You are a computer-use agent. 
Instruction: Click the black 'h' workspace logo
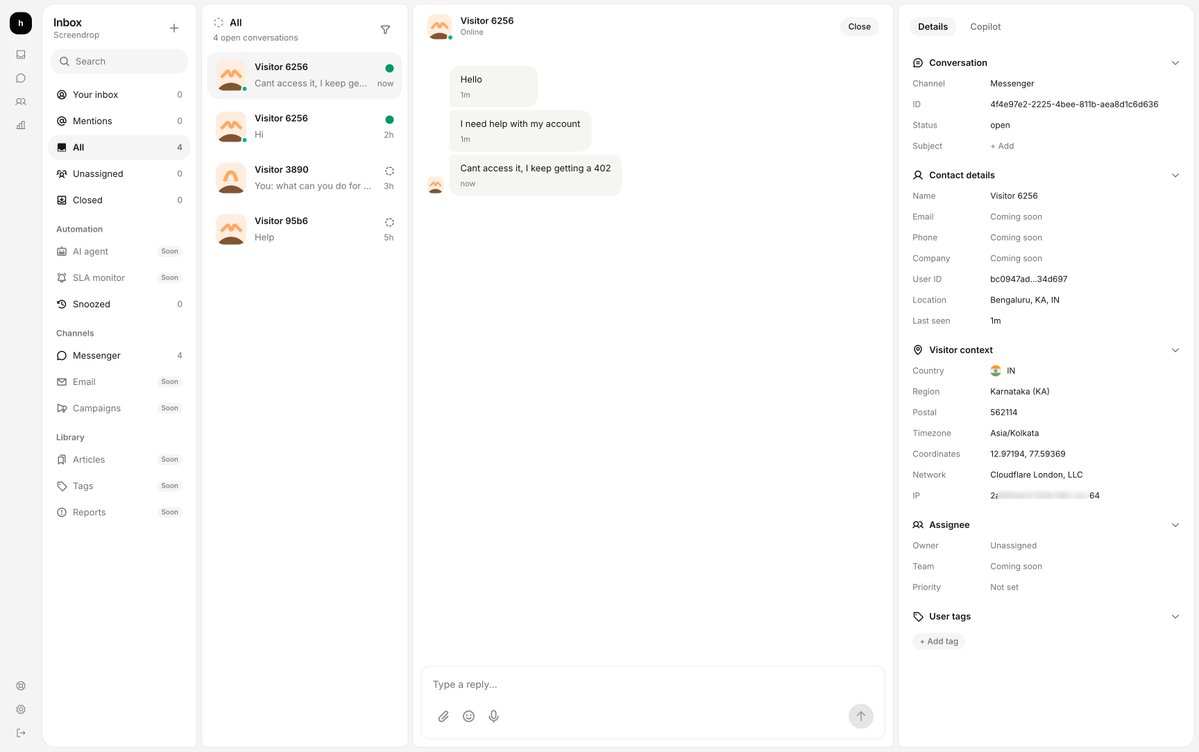click(21, 24)
